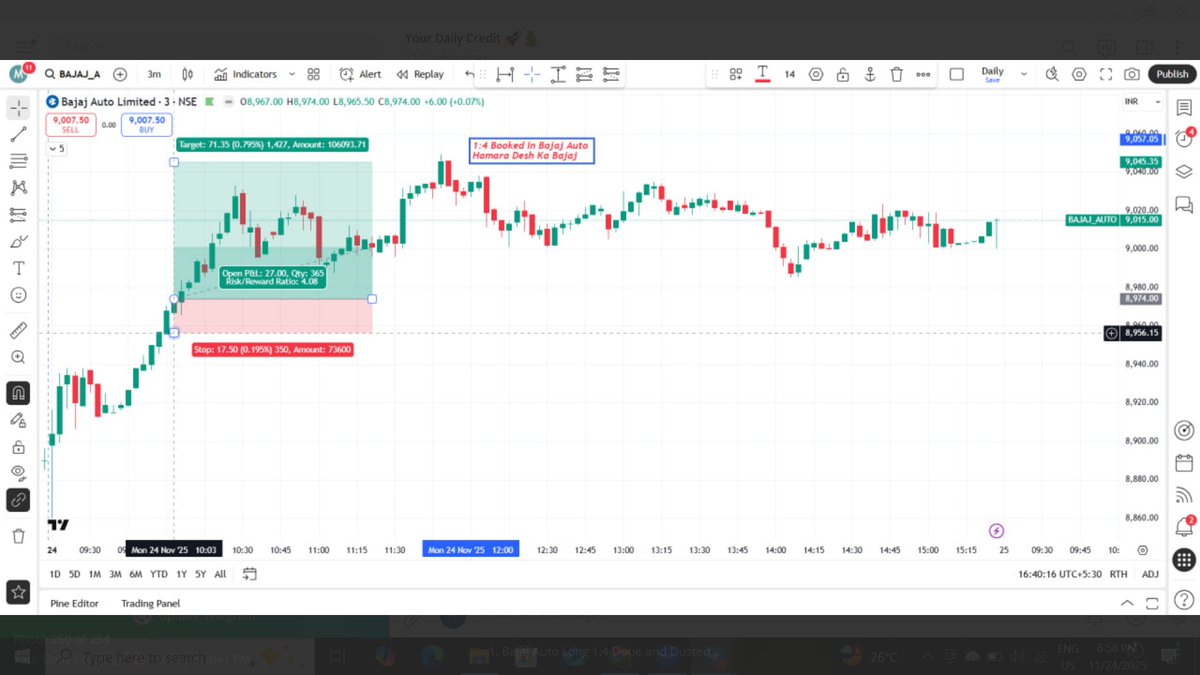Screen dimensions: 1200x675
Task: Select the Measure ruler tool
Action: pos(20,330)
